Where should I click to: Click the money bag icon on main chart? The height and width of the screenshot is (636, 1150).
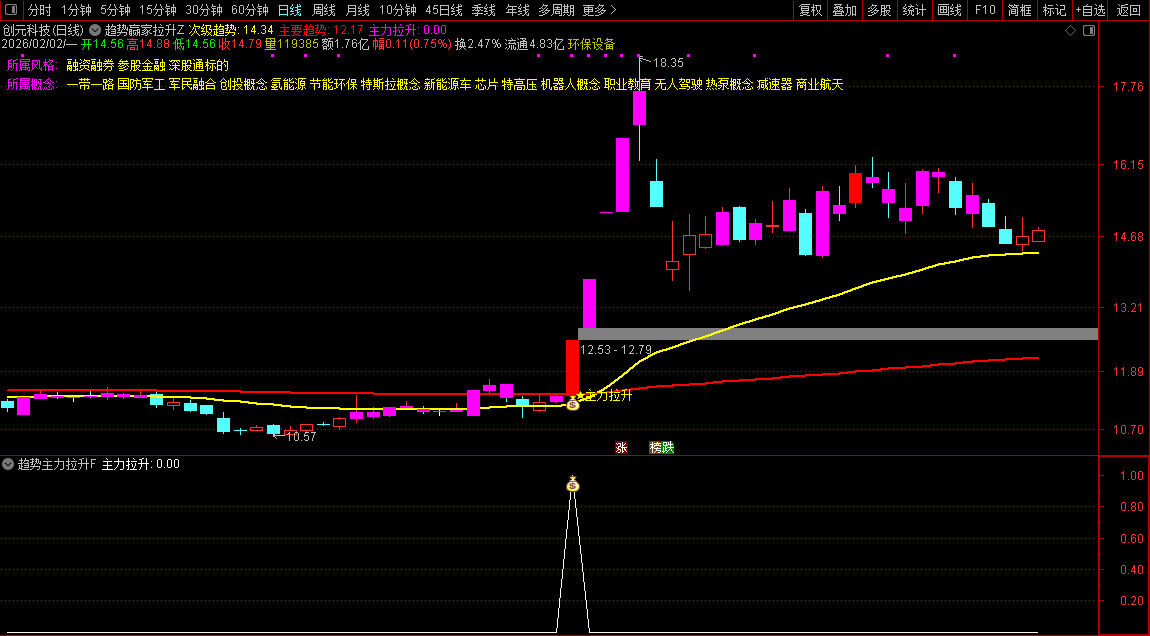(573, 403)
